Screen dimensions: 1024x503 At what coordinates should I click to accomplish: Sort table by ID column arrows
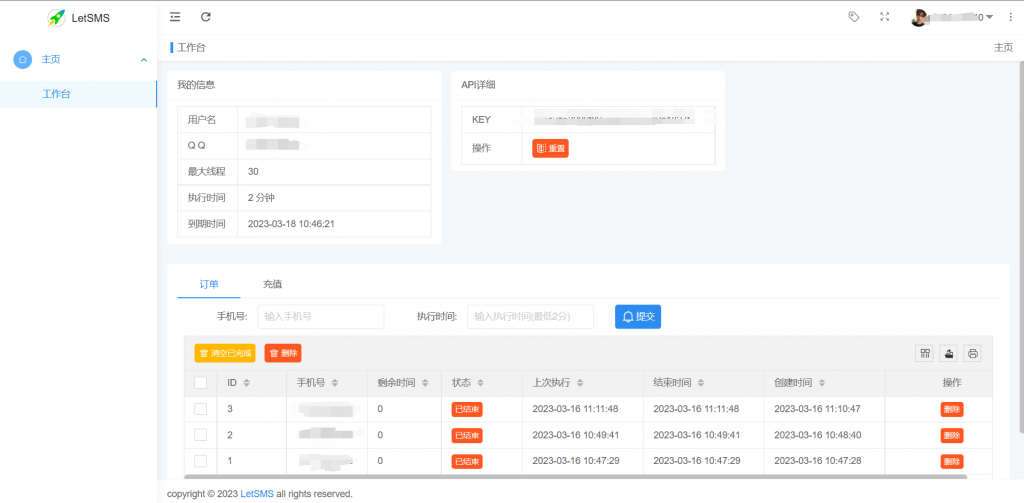(x=246, y=383)
